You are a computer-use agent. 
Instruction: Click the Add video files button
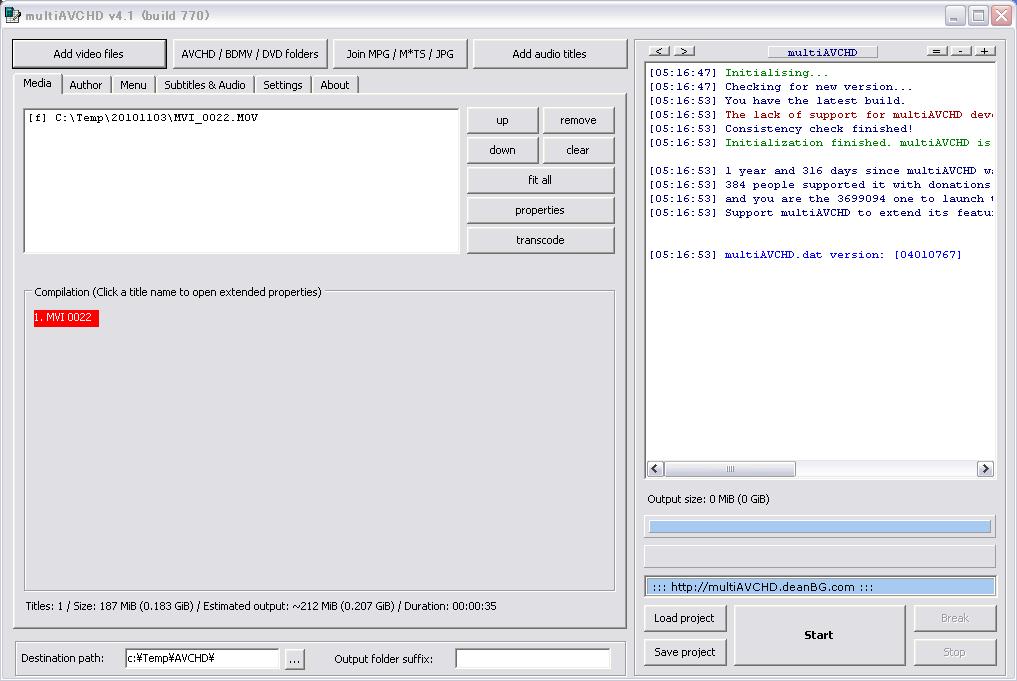click(x=89, y=54)
